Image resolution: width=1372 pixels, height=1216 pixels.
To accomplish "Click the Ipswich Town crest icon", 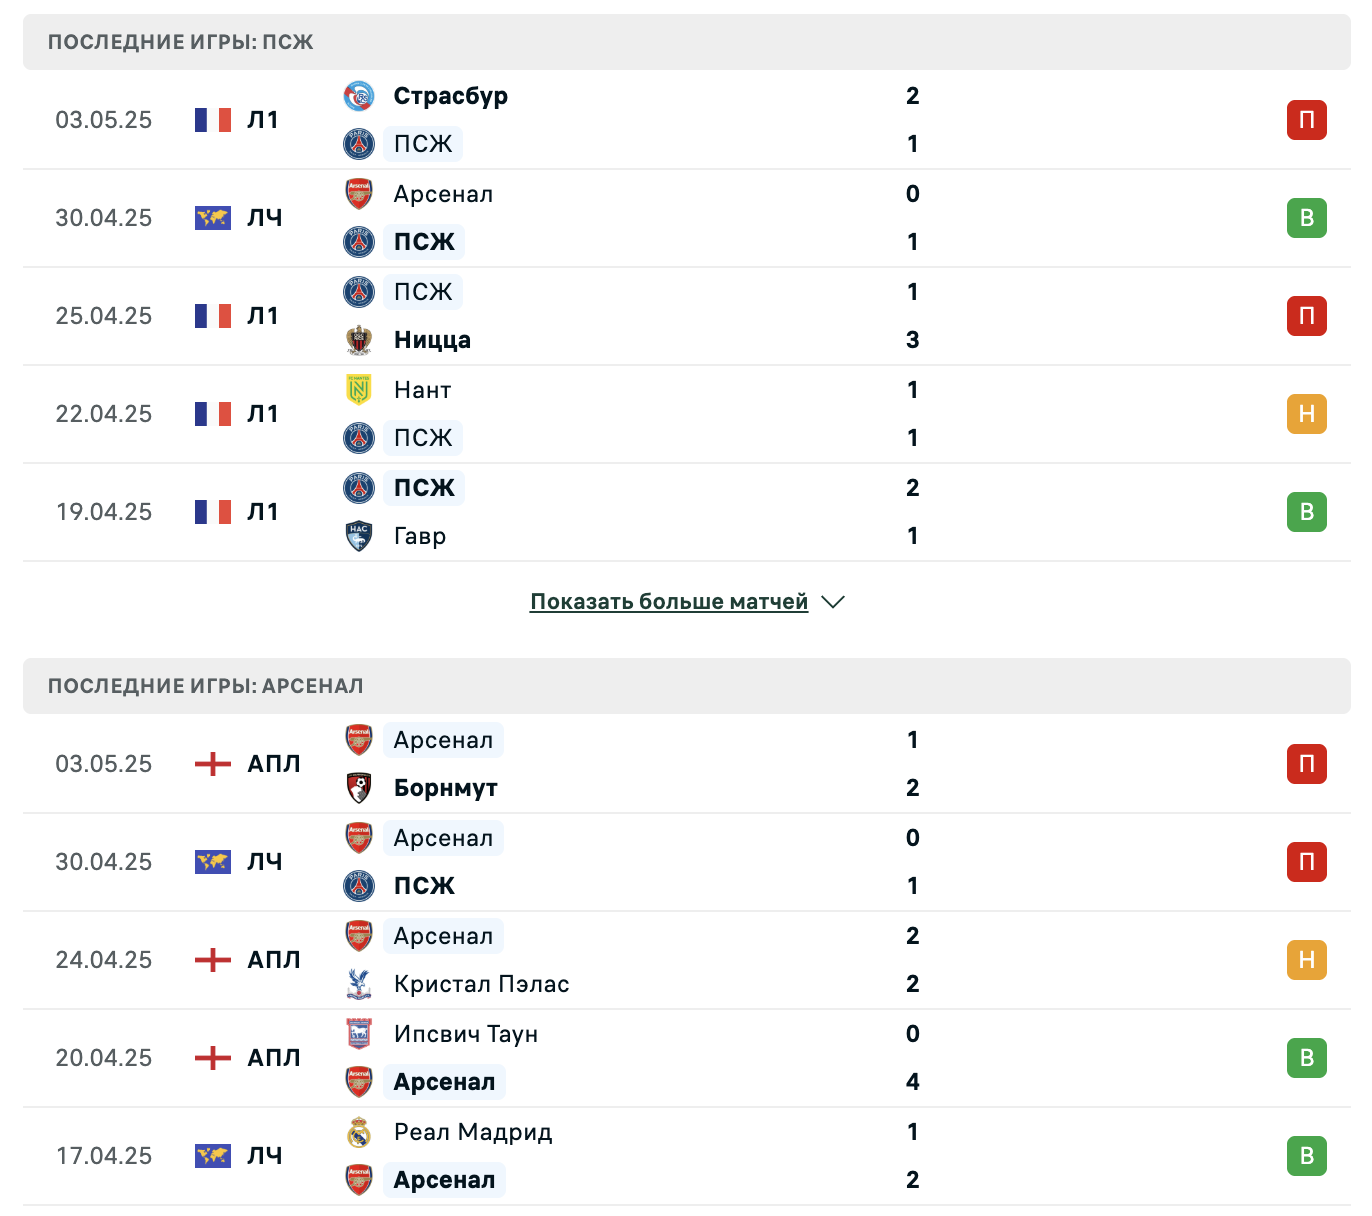I will point(359,1034).
